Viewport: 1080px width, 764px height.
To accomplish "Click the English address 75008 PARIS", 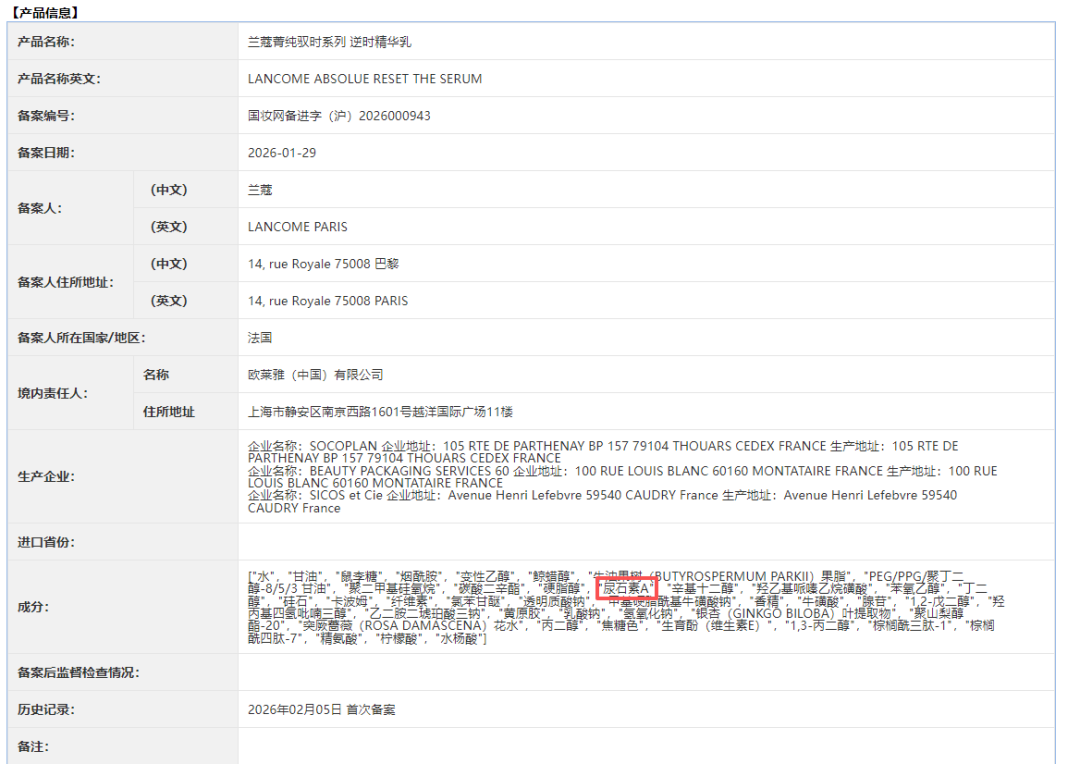I will [x=327, y=301].
